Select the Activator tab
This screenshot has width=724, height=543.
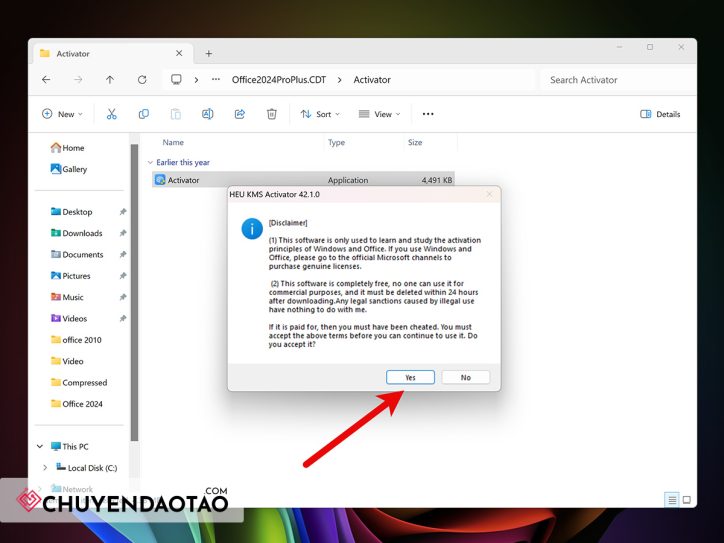[113, 54]
